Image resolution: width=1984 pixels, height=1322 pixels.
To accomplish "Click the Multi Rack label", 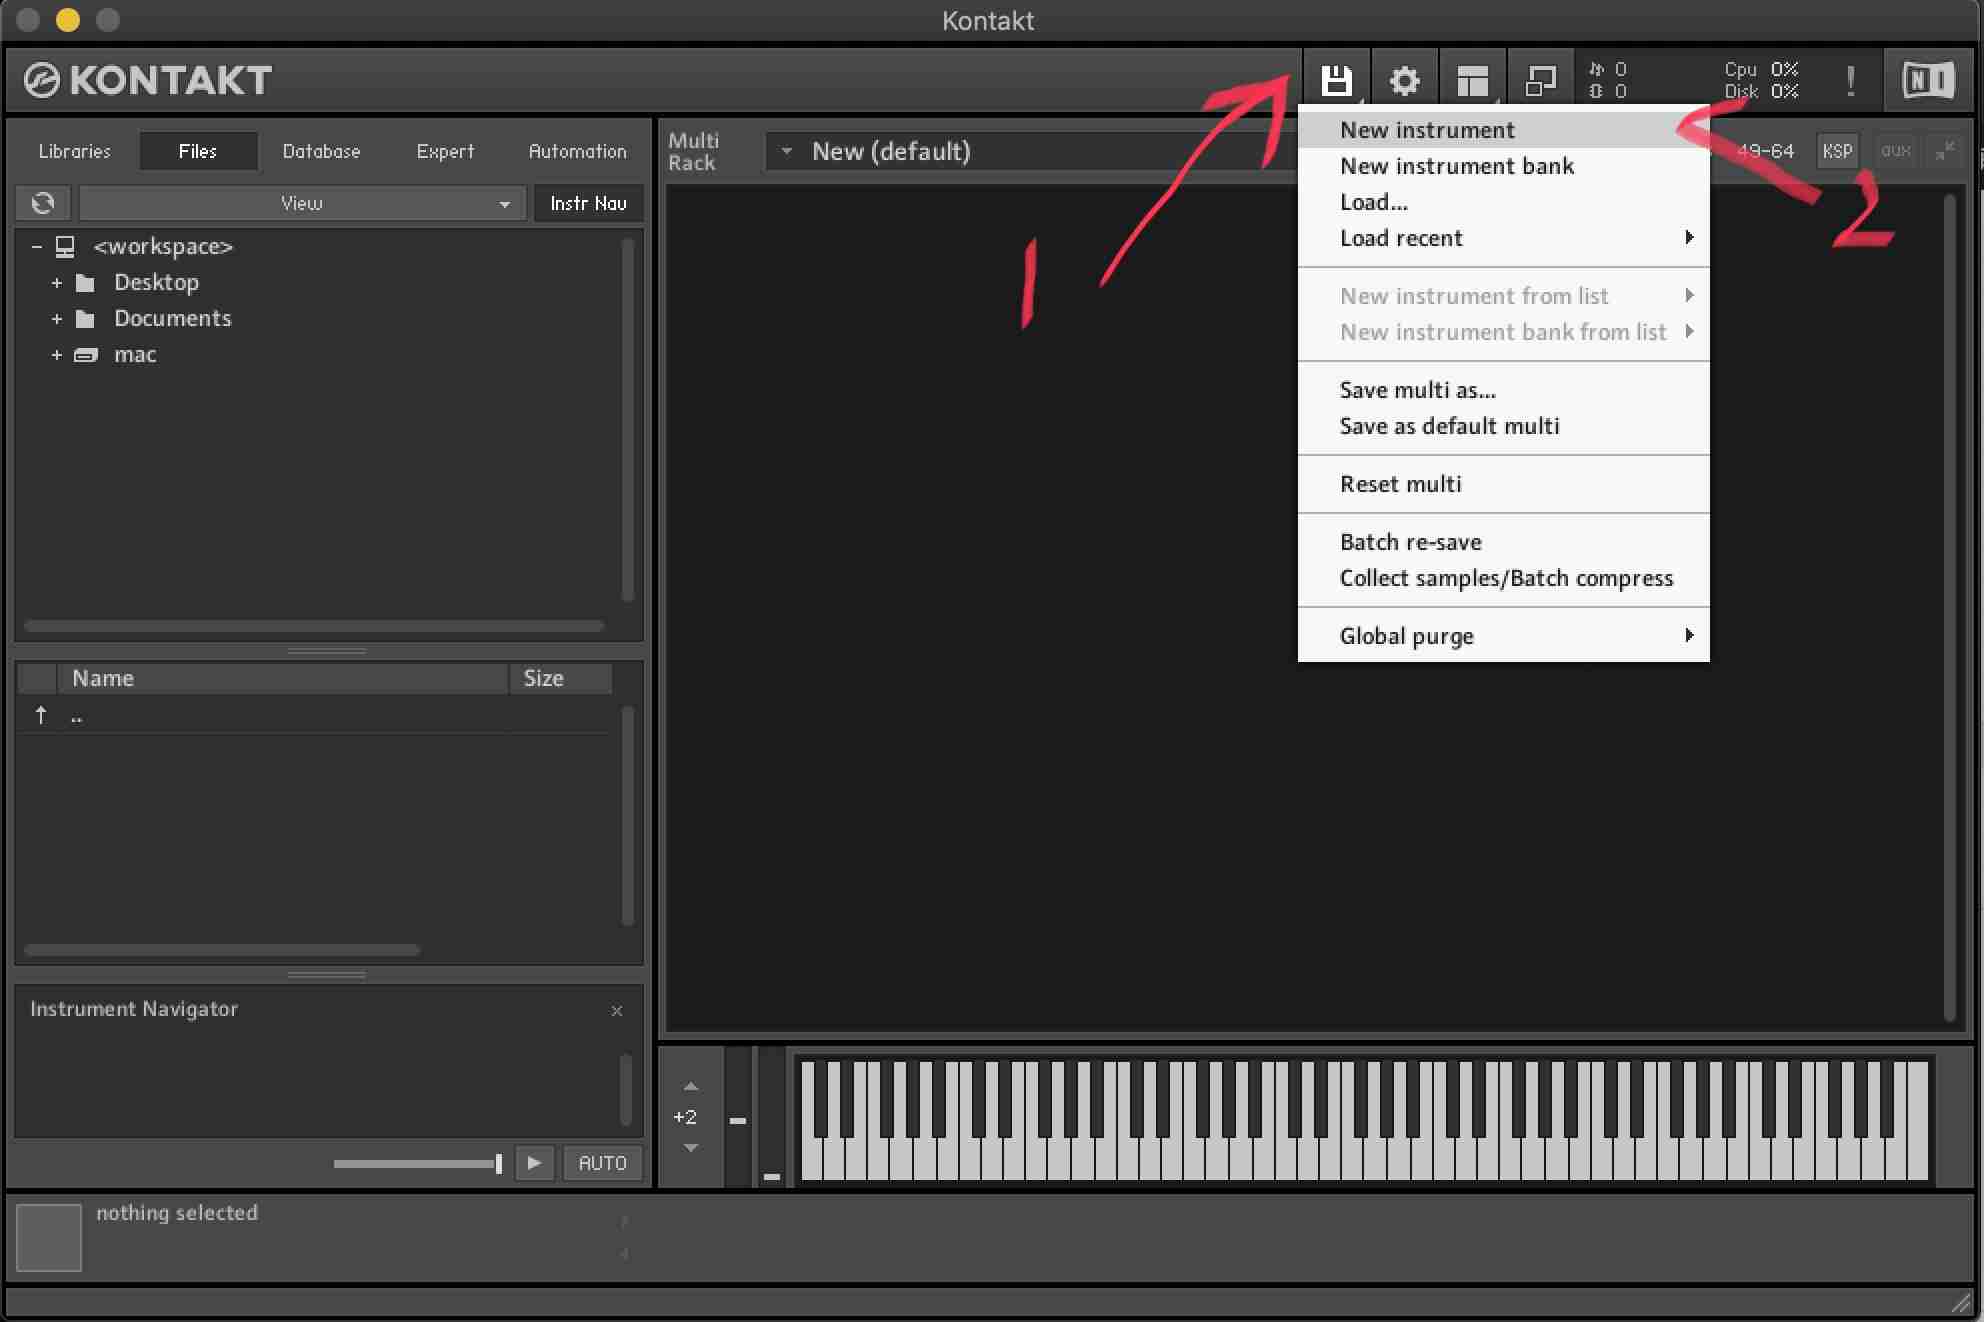I will tap(693, 151).
